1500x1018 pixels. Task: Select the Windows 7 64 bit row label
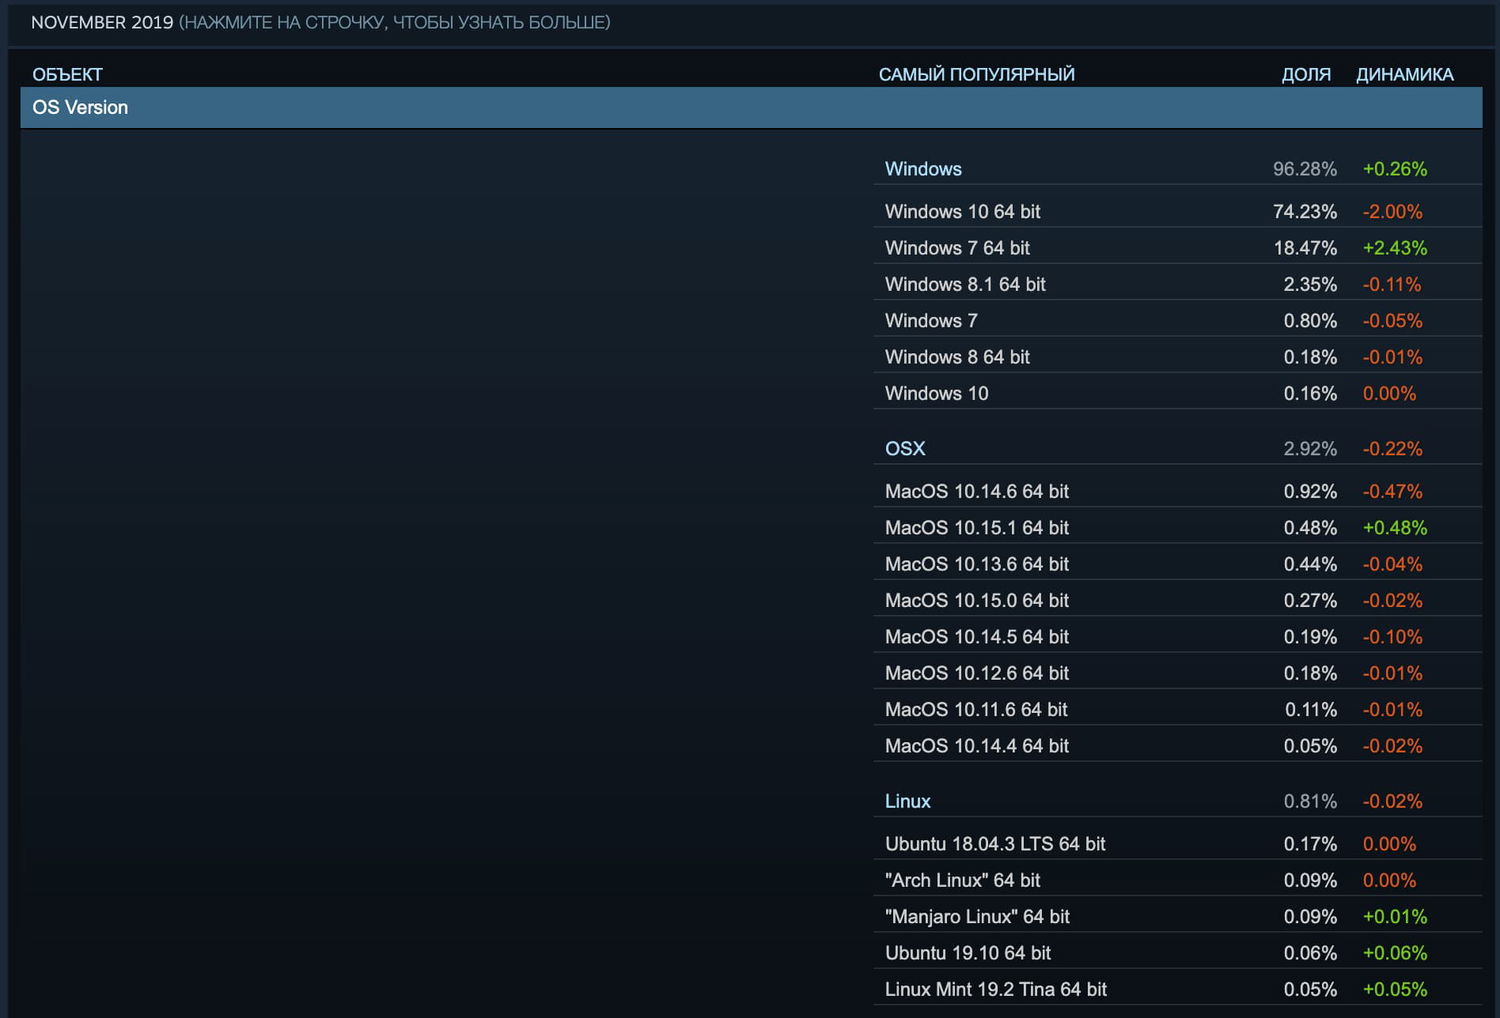[x=957, y=248]
